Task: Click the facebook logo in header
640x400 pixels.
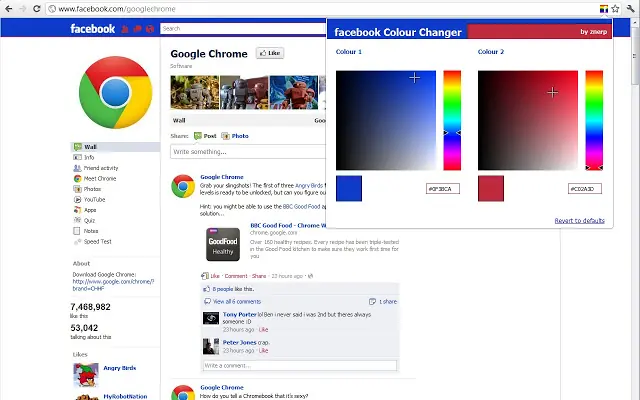Action: point(93,29)
